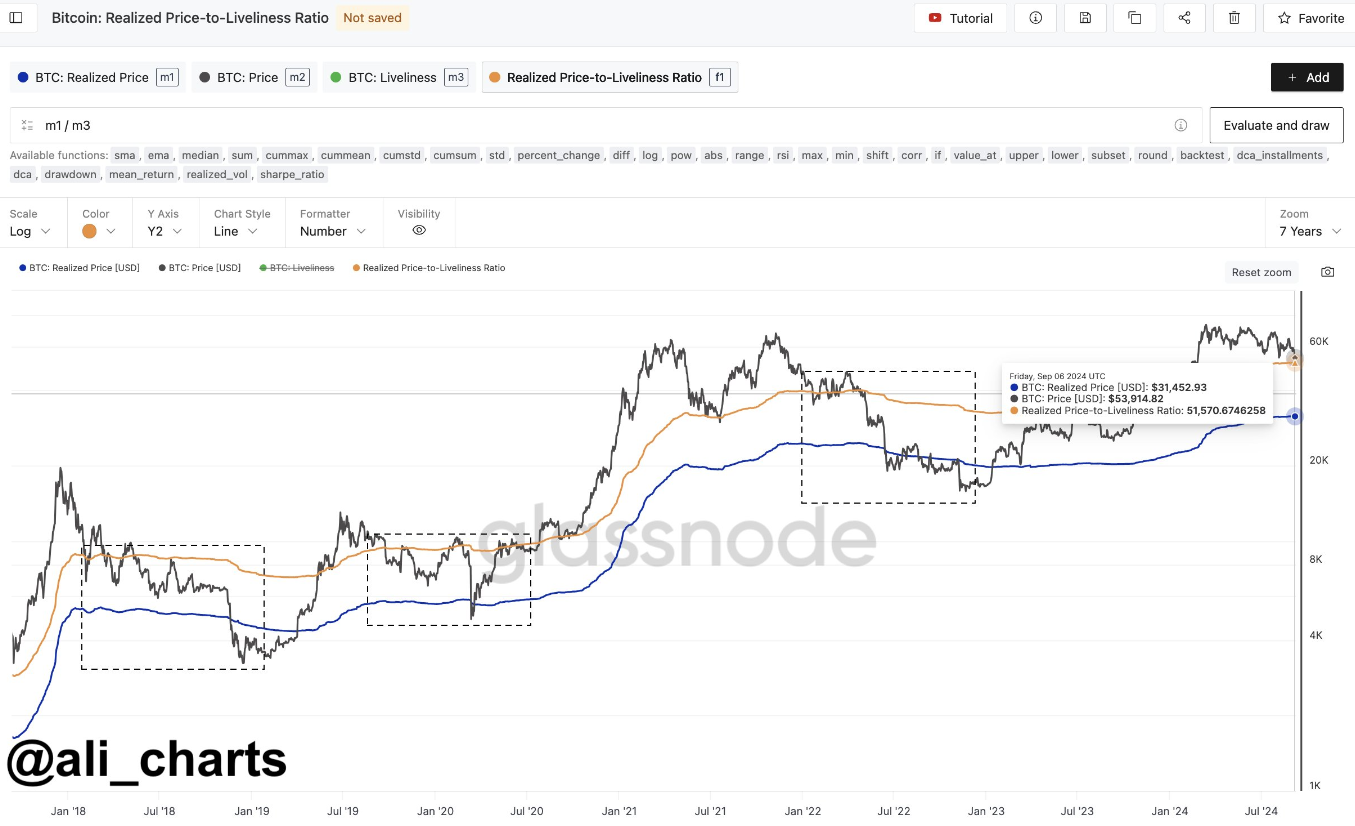Toggle BTC: Realized Price [USD] legend series
This screenshot has width=1355, height=826.
click(x=80, y=268)
